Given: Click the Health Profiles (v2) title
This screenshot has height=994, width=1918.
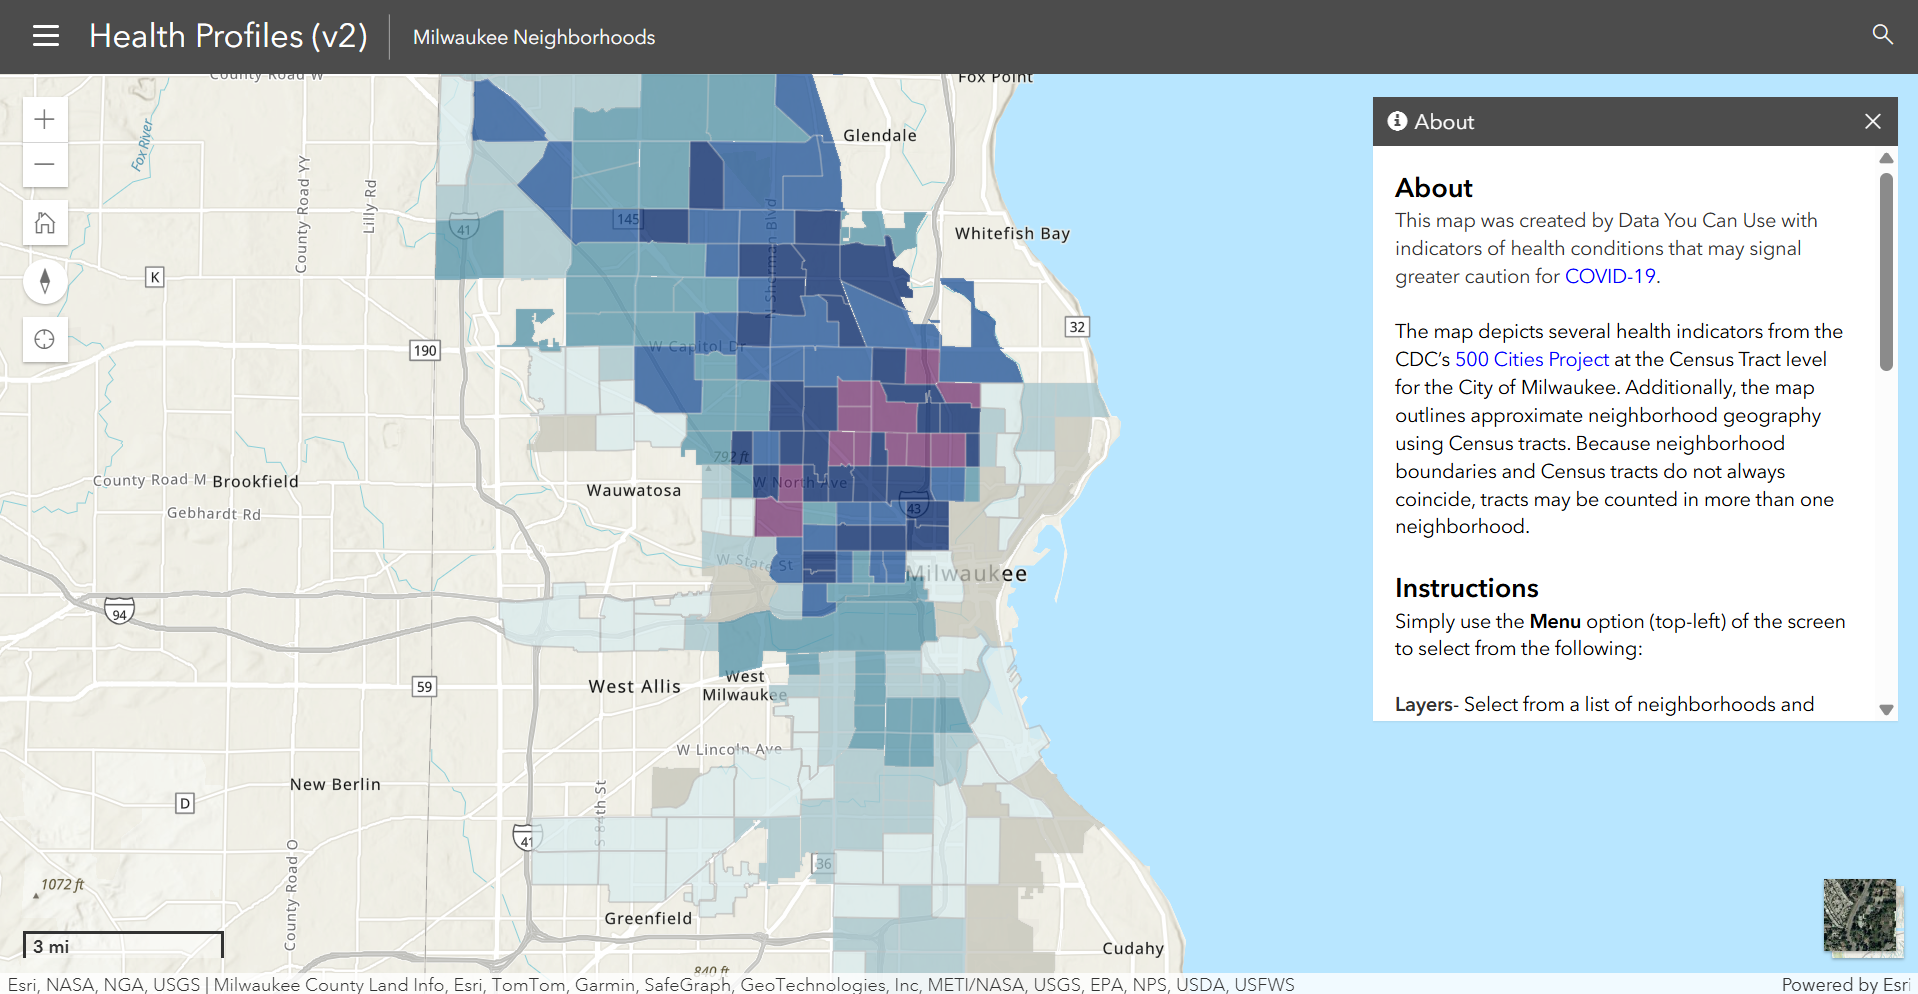Looking at the screenshot, I should 228,37.
